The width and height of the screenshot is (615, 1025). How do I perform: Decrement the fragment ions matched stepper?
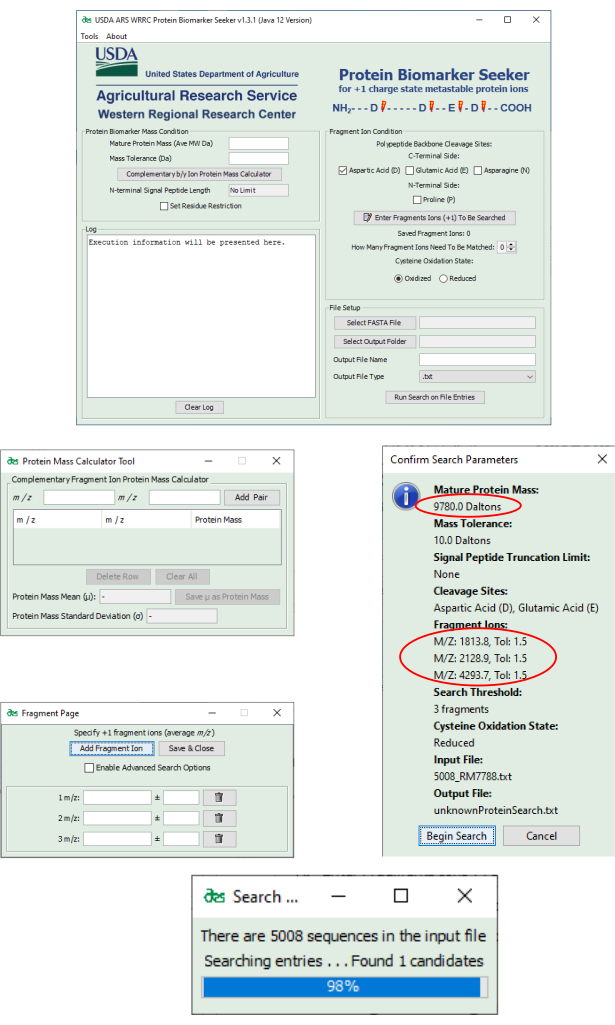point(512,250)
